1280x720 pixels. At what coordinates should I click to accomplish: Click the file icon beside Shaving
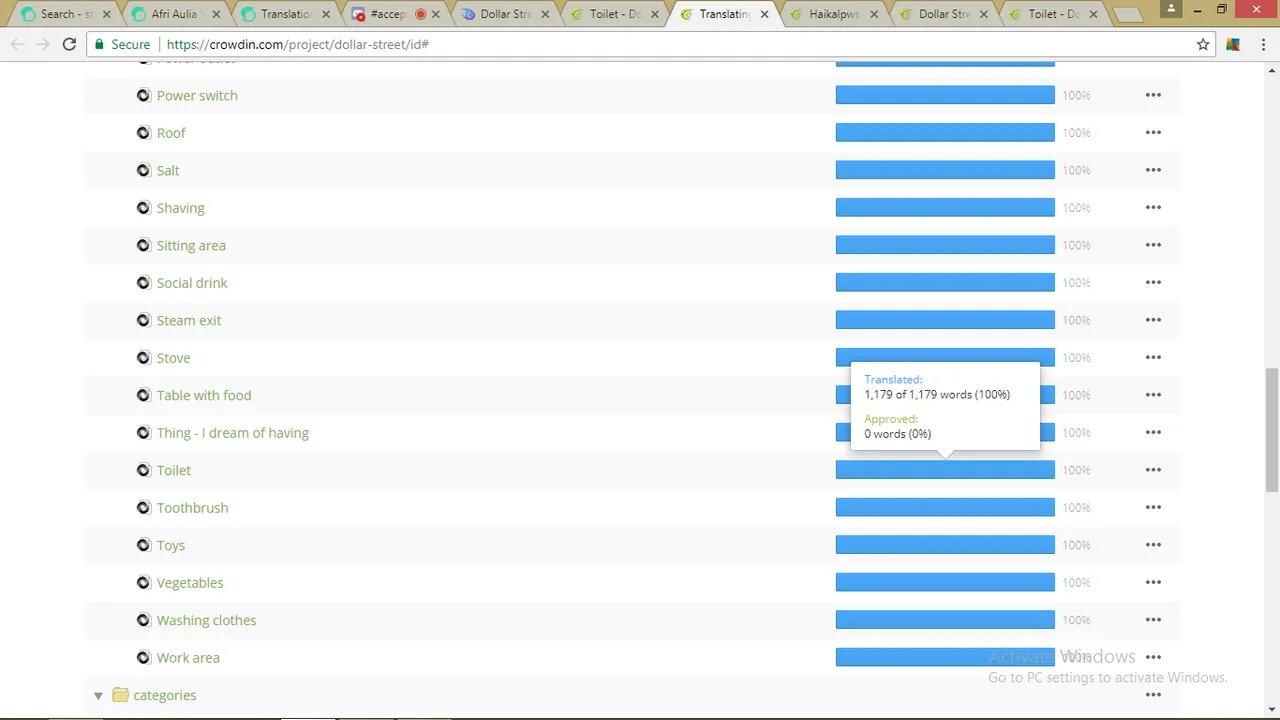tap(143, 208)
